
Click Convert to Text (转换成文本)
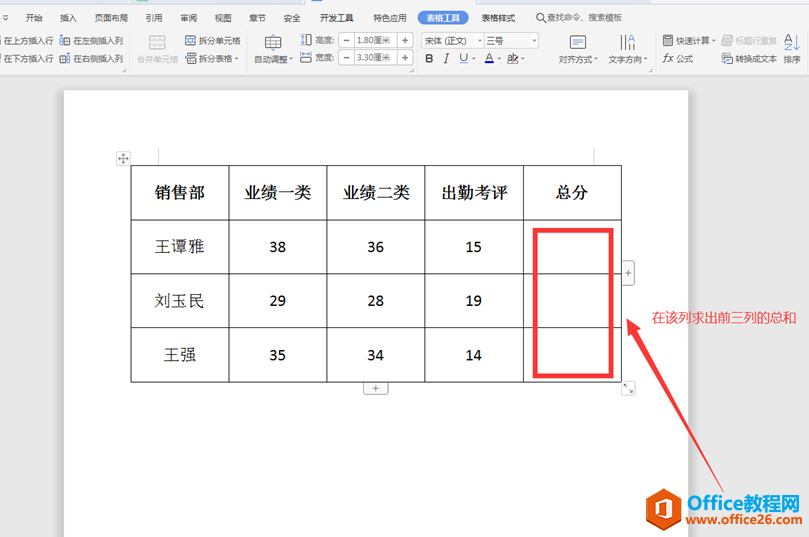click(x=749, y=59)
